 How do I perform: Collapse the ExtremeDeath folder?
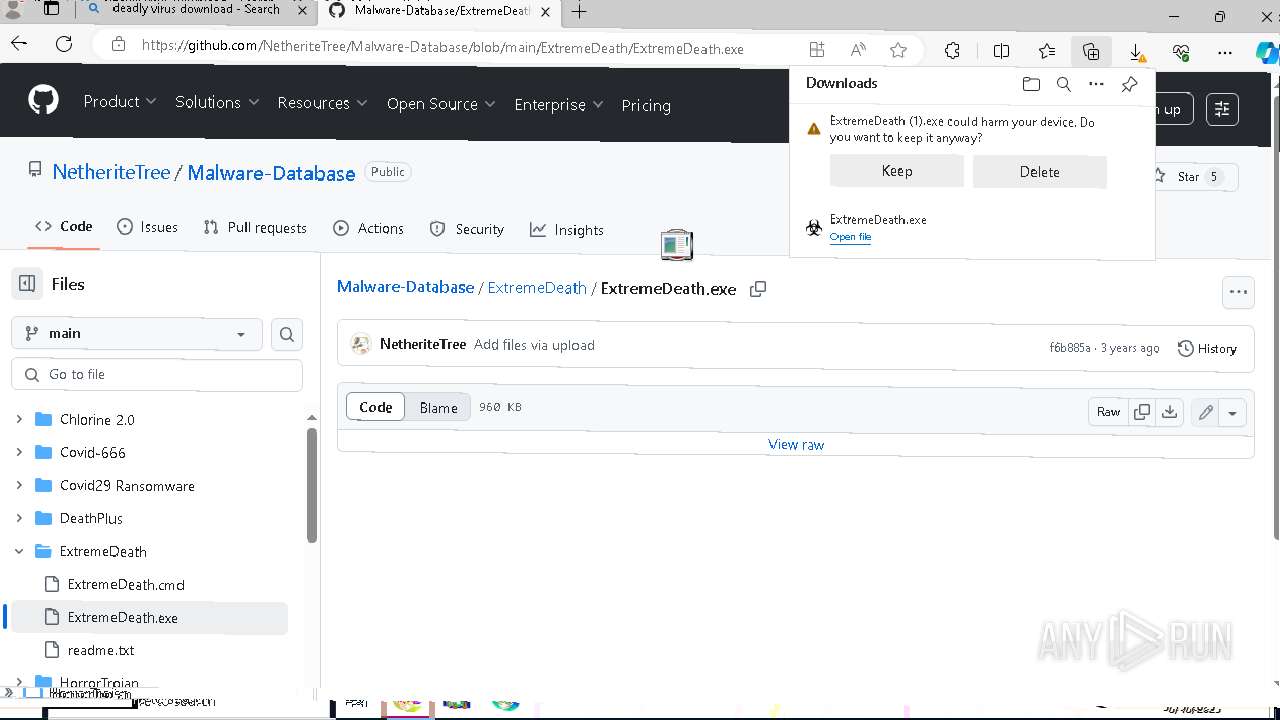[19, 551]
